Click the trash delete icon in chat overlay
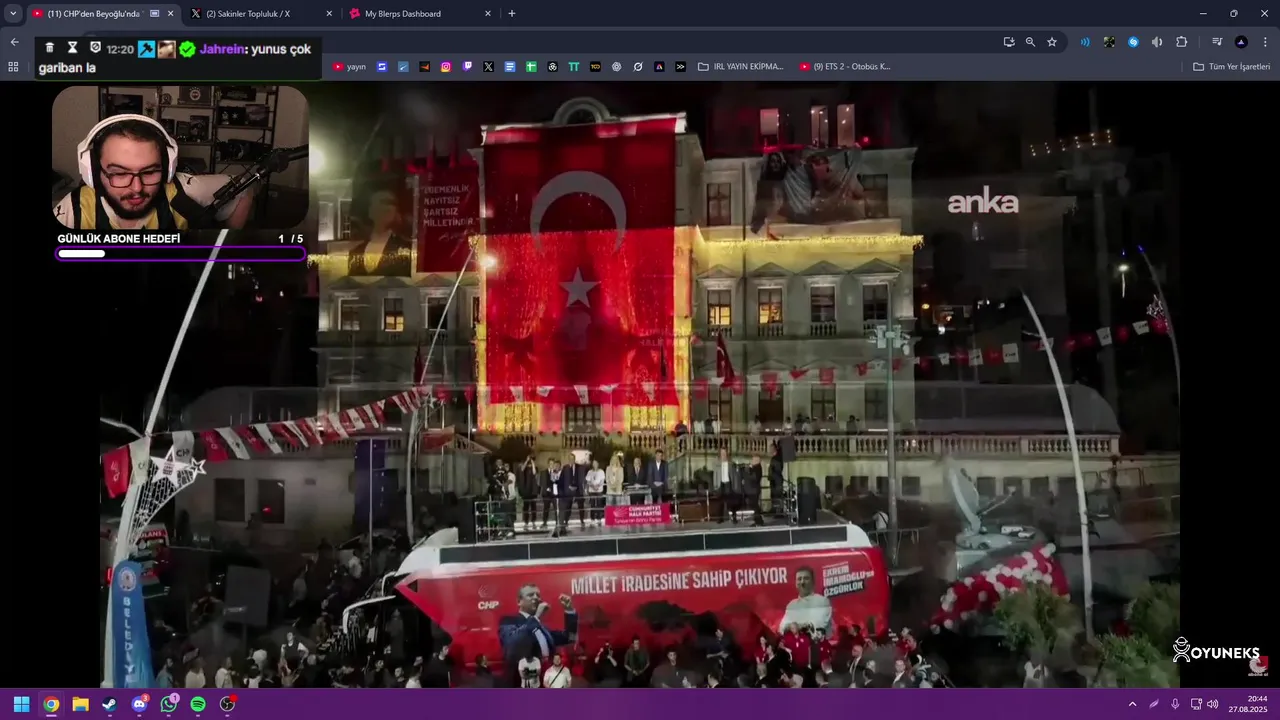This screenshot has width=1280, height=720. 50,48
